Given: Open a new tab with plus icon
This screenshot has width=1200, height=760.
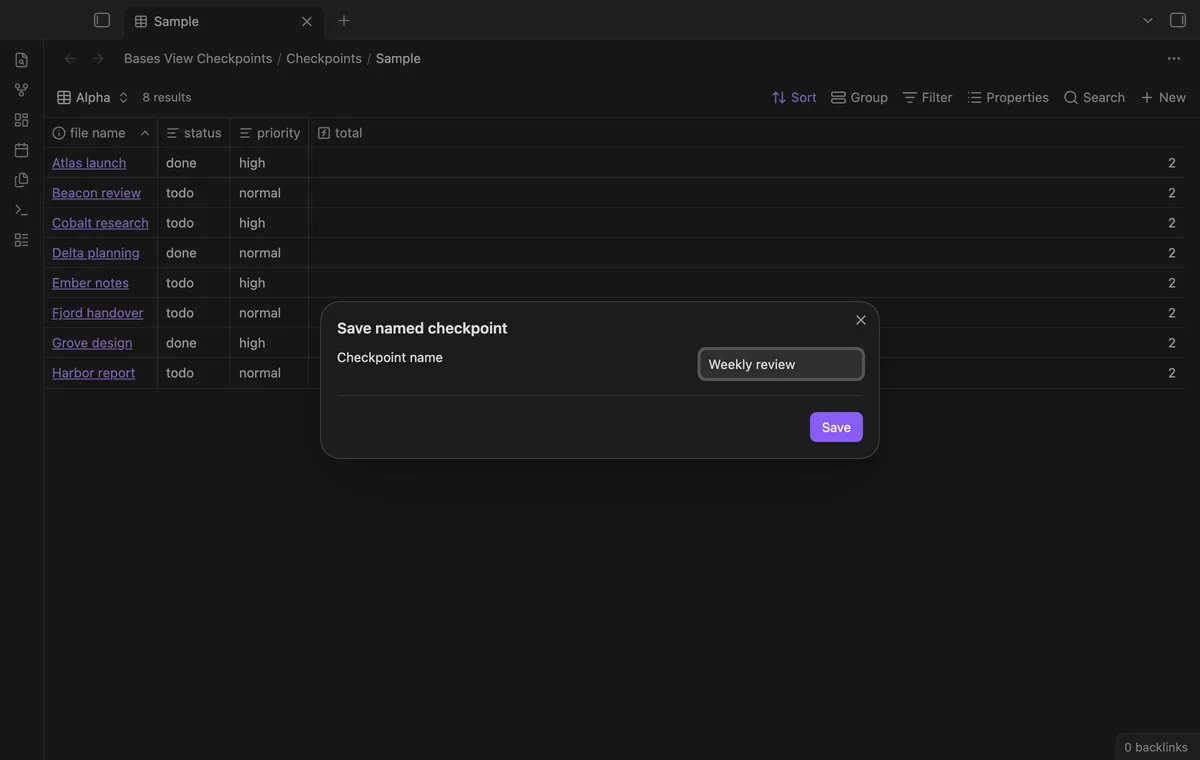Looking at the screenshot, I should [x=344, y=20].
